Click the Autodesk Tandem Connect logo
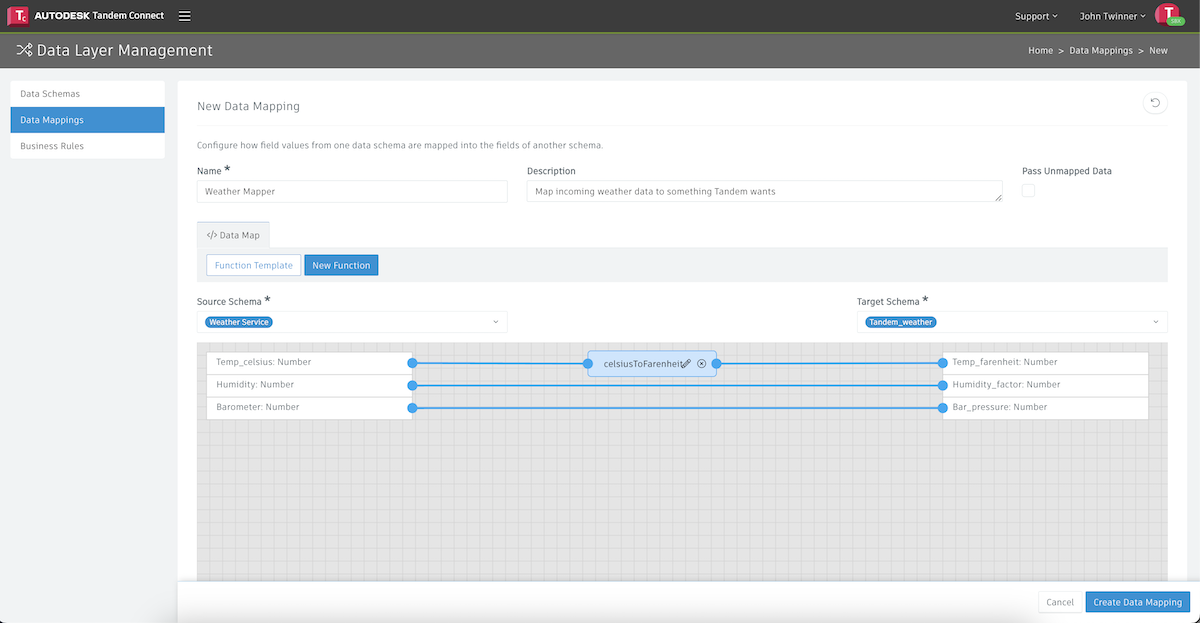1200x623 pixels. [86, 16]
